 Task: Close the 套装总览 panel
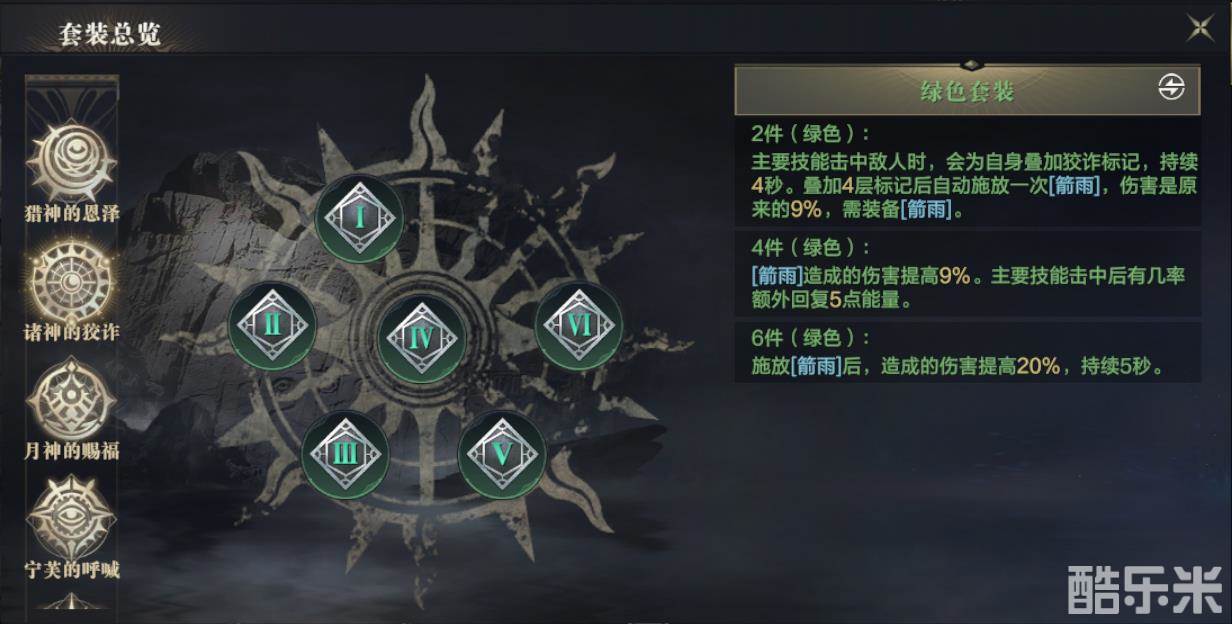tap(1200, 27)
